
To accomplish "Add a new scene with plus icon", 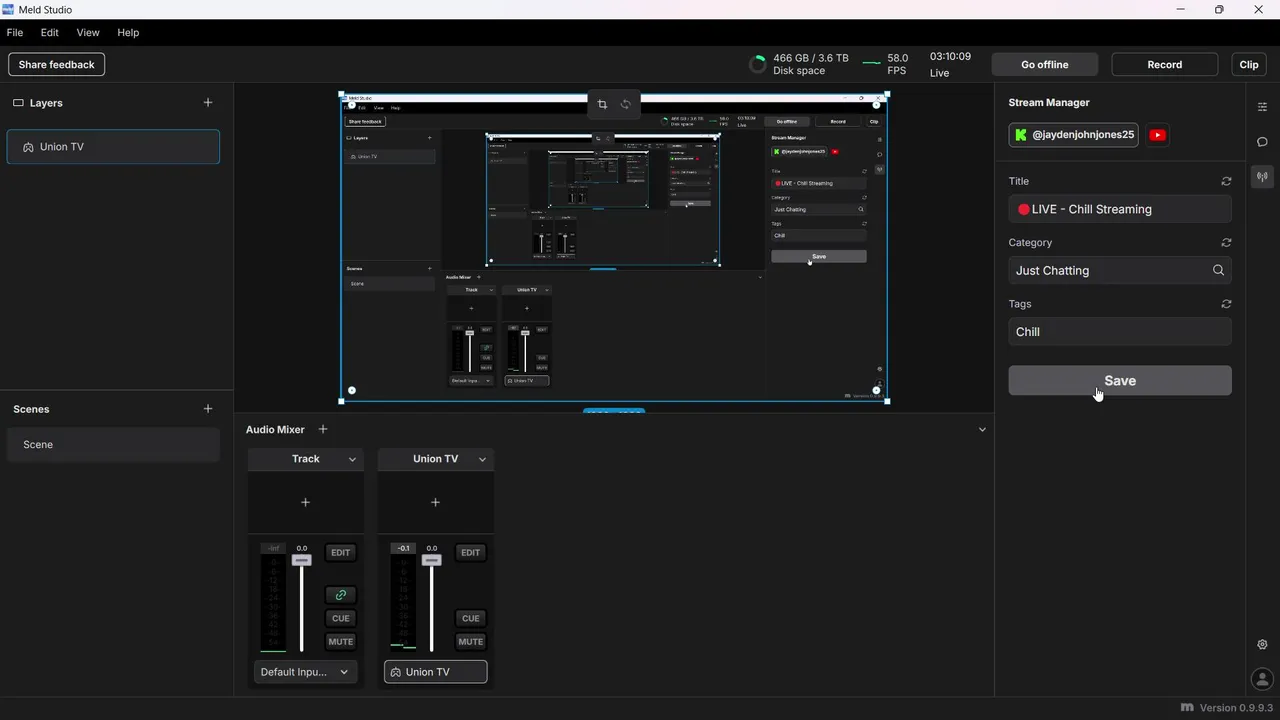I will click(x=208, y=409).
